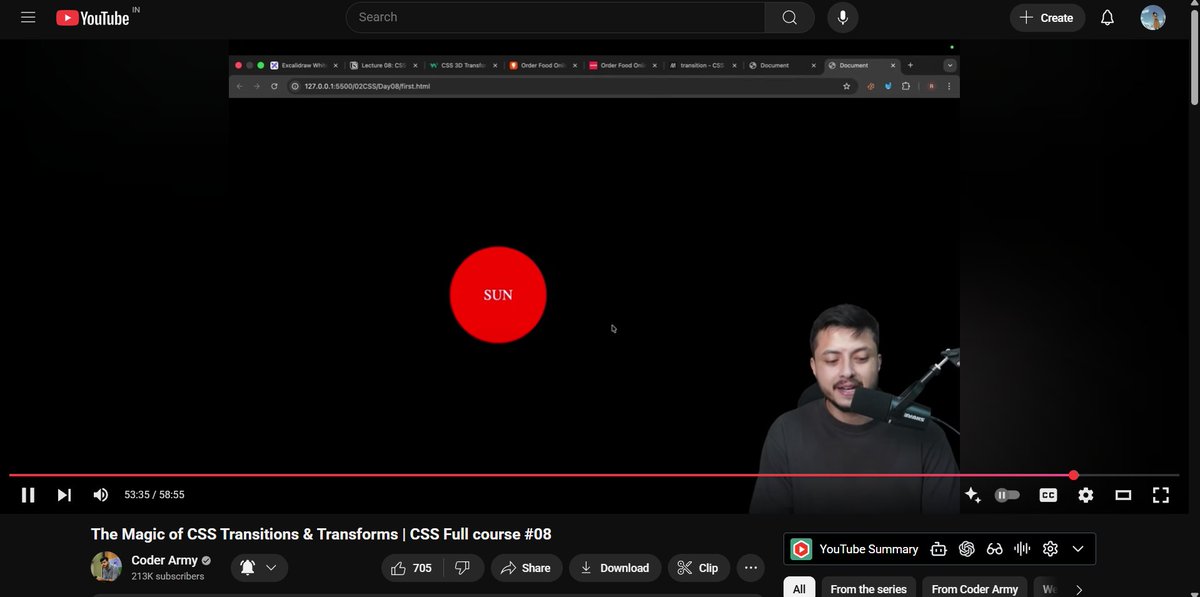Like the video with the thumbs up

pyautogui.click(x=398, y=567)
